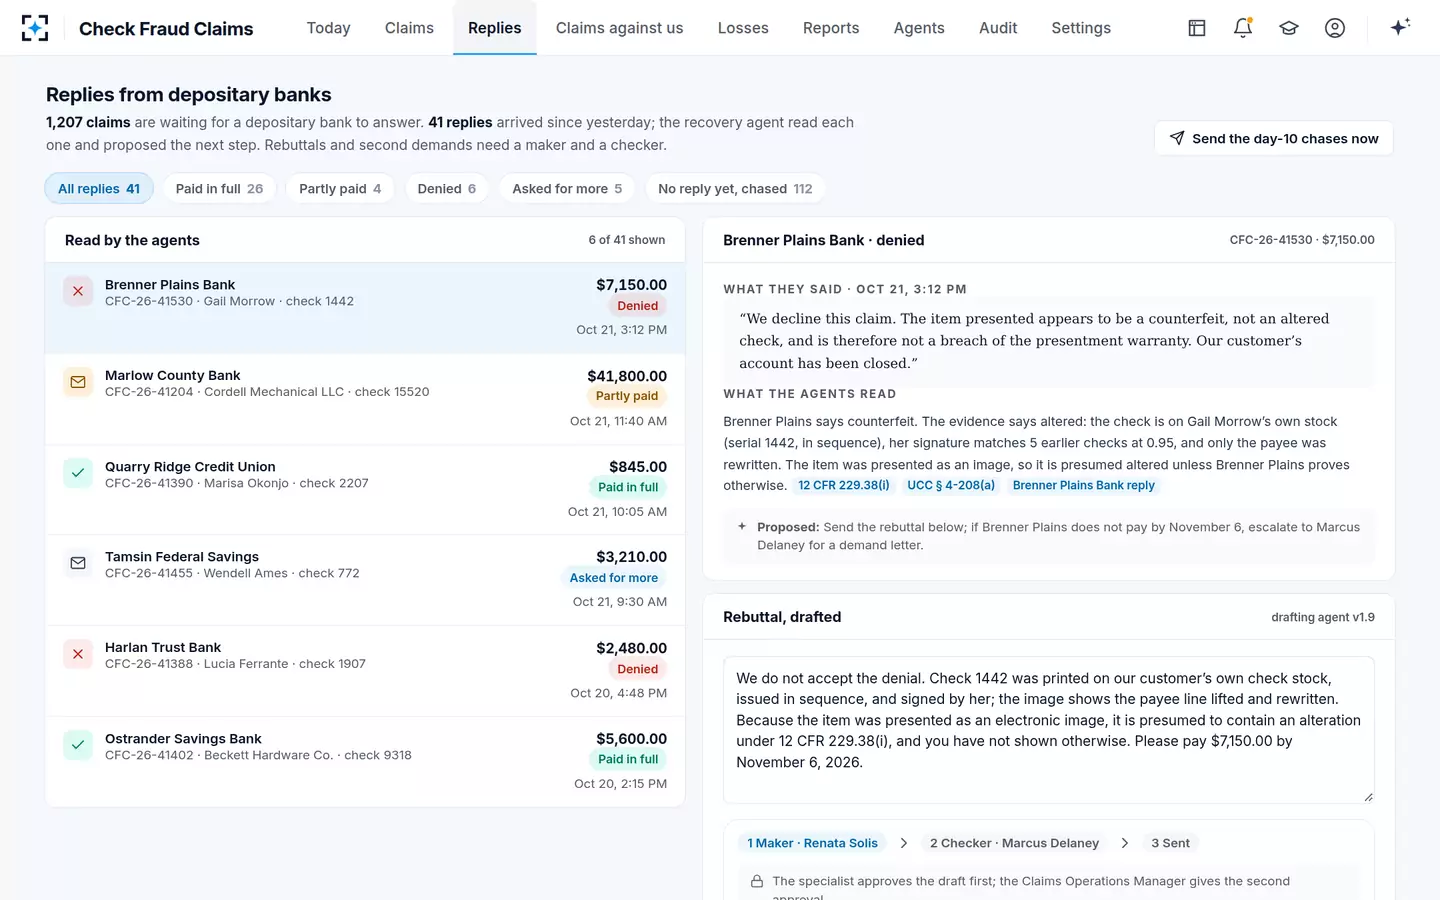The width and height of the screenshot is (1440, 900).
Task: Filter by Partly paid 4
Action: [x=340, y=189]
